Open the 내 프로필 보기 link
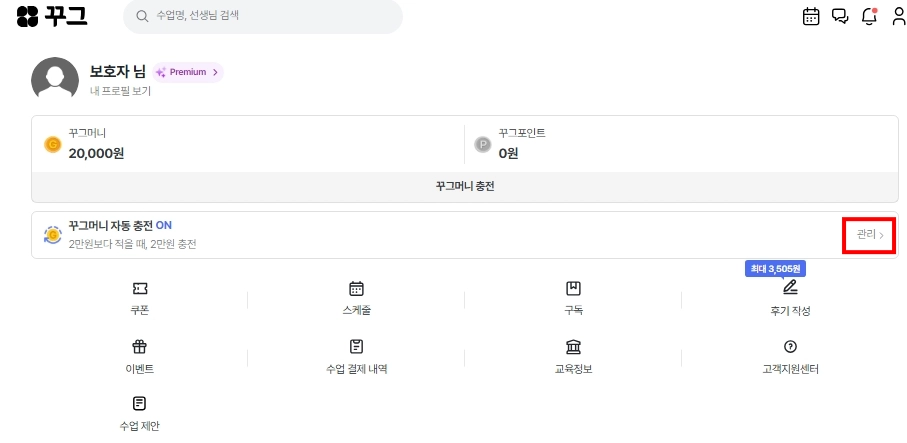 click(x=119, y=91)
